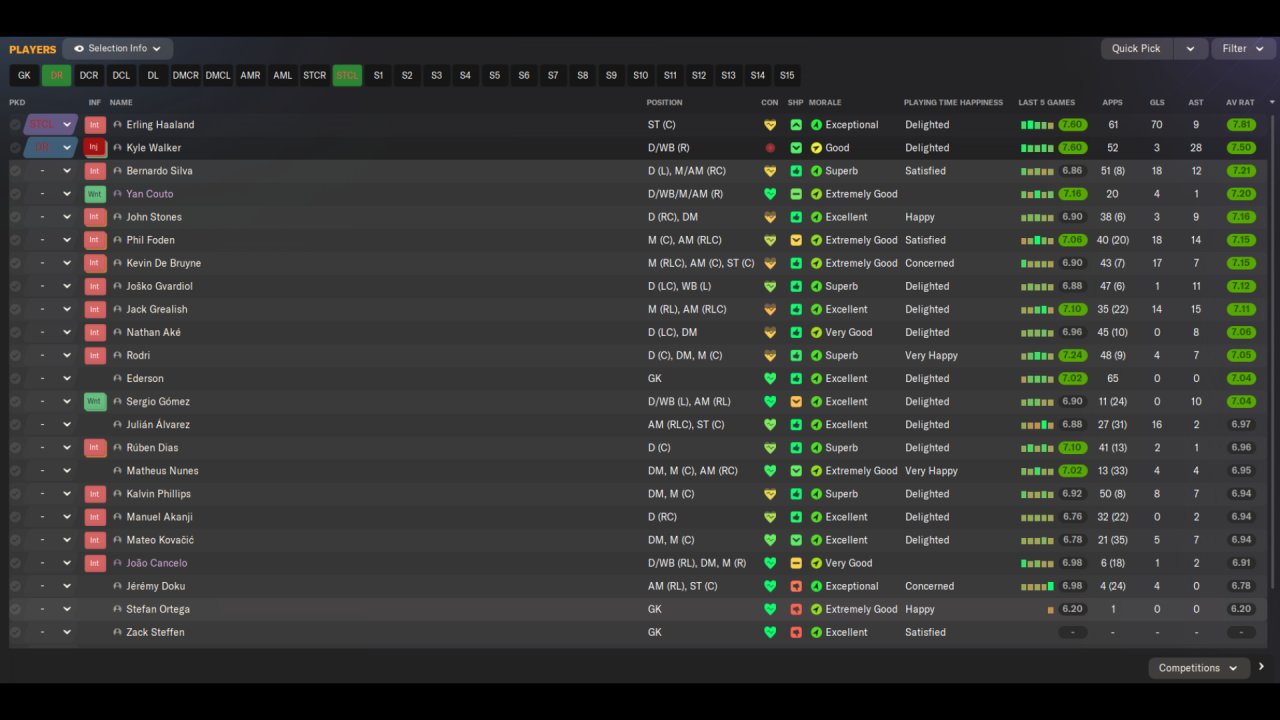Click the Wnt status badge for Yan Couto
Screen dimensions: 1280x720
pyautogui.click(x=95, y=194)
